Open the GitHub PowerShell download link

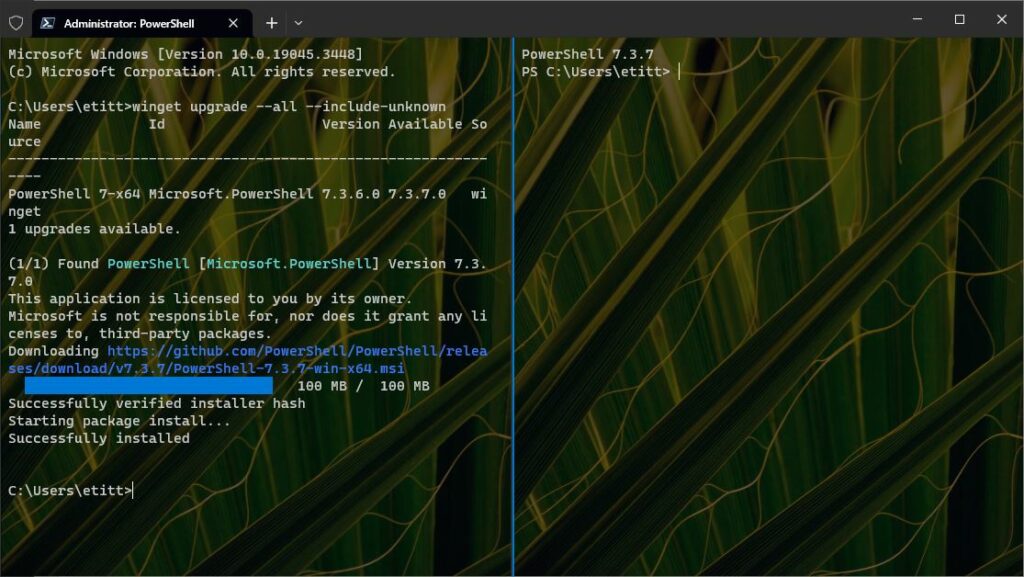(x=248, y=360)
